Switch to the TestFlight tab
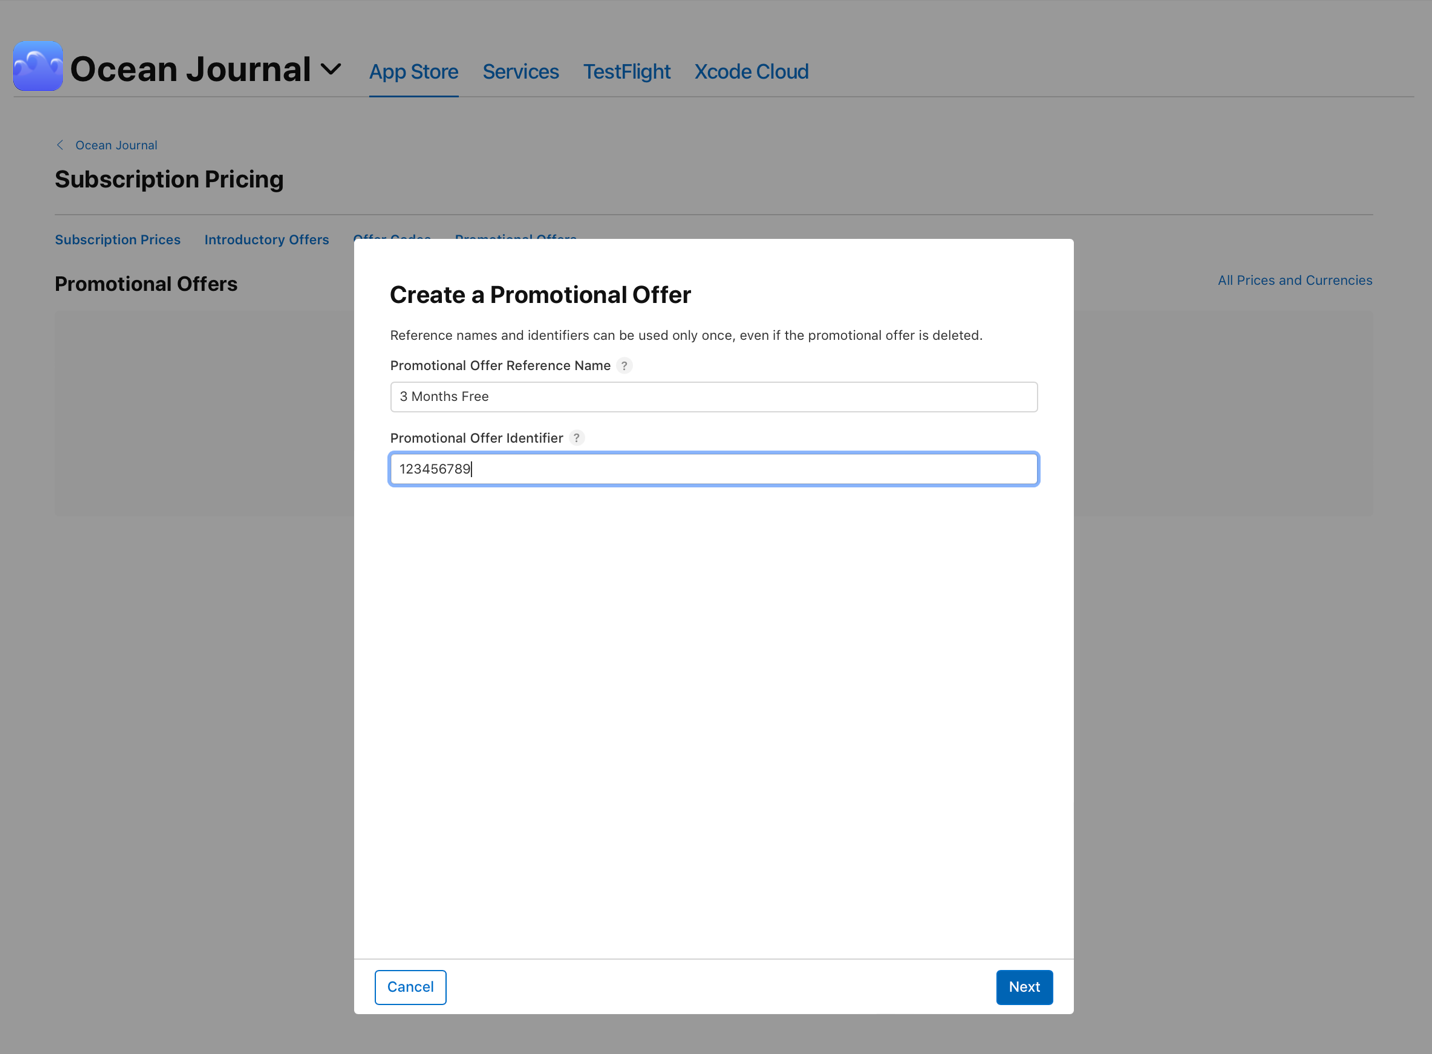1432x1054 pixels. coord(626,71)
